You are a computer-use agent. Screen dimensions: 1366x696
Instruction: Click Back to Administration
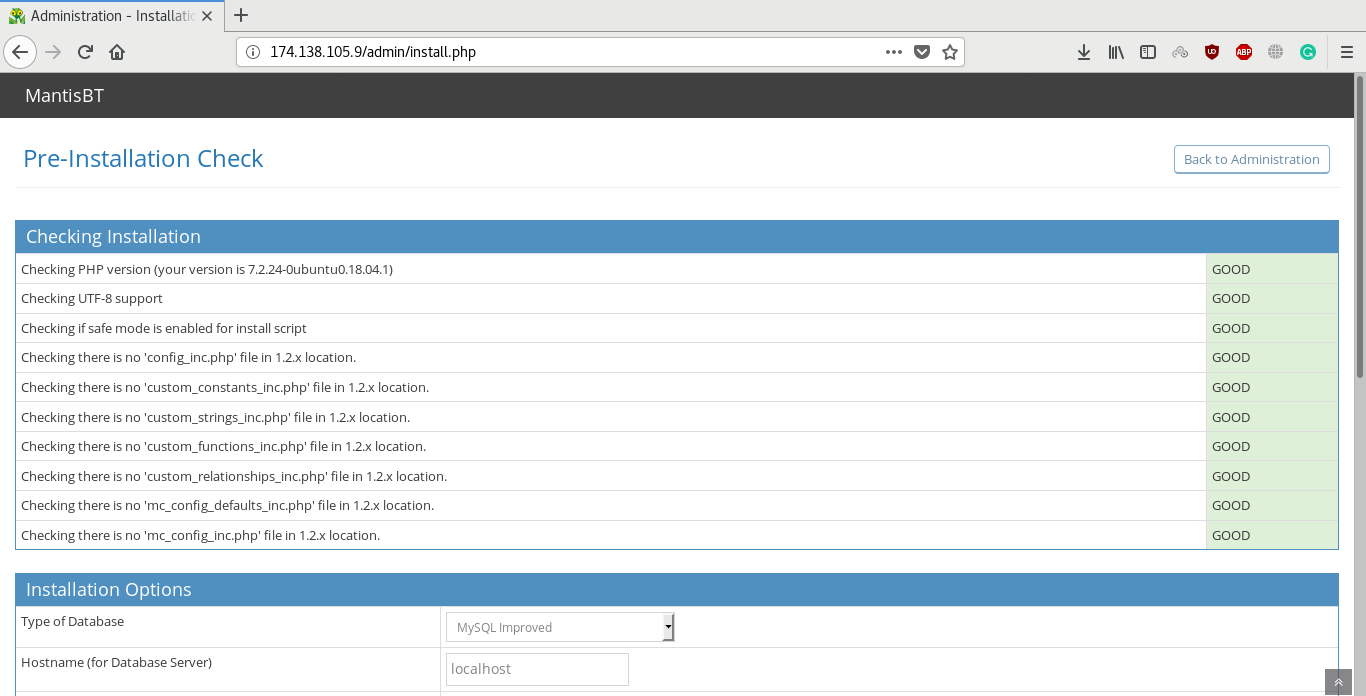pyautogui.click(x=1251, y=159)
